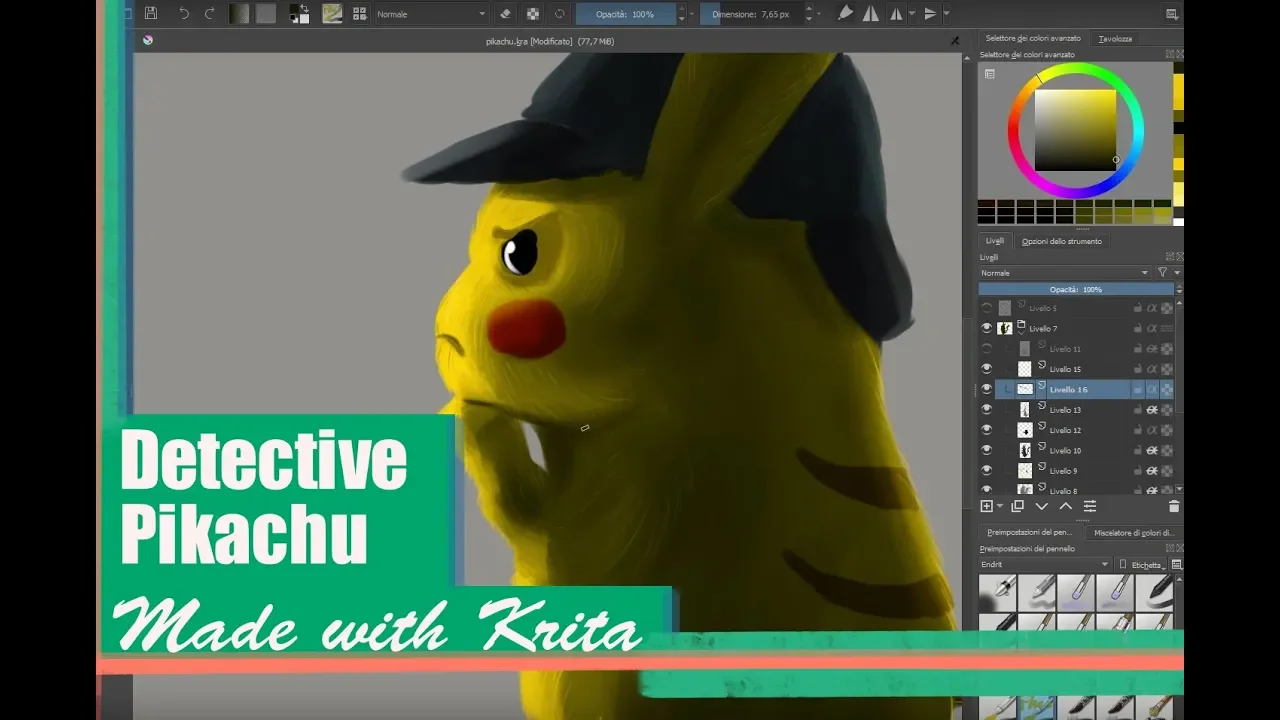The width and height of the screenshot is (1280, 720).
Task: Switch to the Tavolozza tab
Action: tap(1115, 38)
